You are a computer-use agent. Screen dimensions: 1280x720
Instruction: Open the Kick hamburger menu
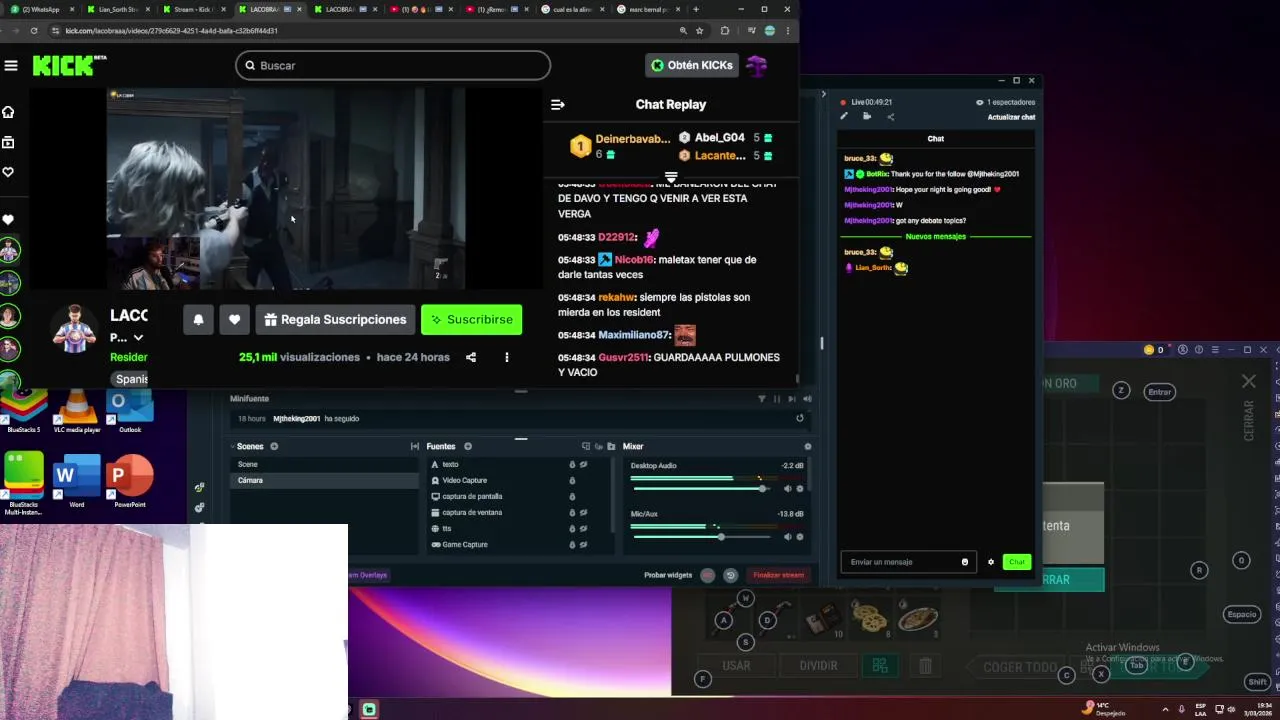(x=11, y=66)
